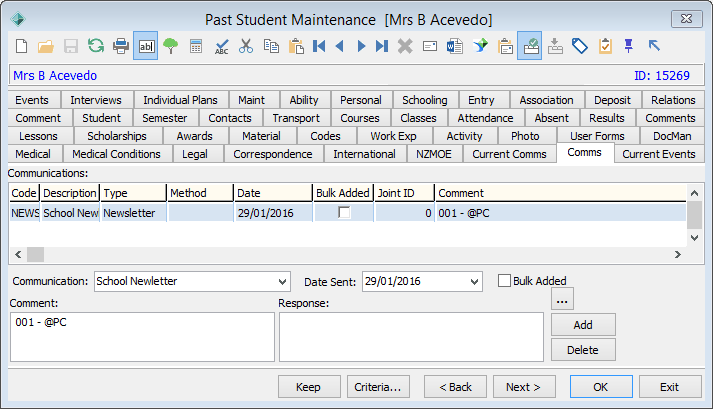Click the '001 - @PC' grid comment cell
The image size is (713, 409).
[561, 213]
